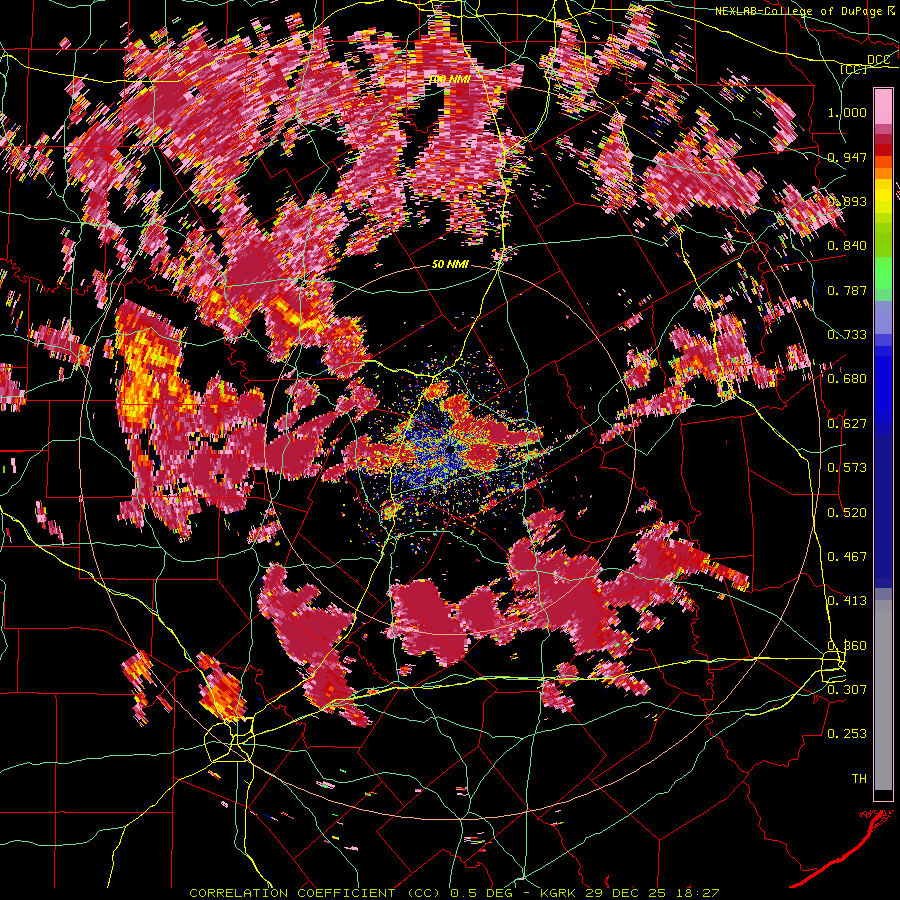This screenshot has width=900, height=900.
Task: Click the light pink segment atop the color bar
Action: pos(883,106)
